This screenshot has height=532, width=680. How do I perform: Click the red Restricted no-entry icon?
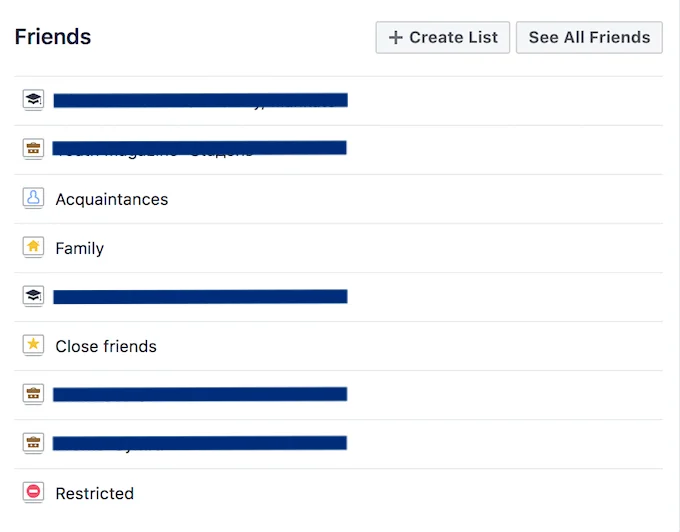coord(33,492)
